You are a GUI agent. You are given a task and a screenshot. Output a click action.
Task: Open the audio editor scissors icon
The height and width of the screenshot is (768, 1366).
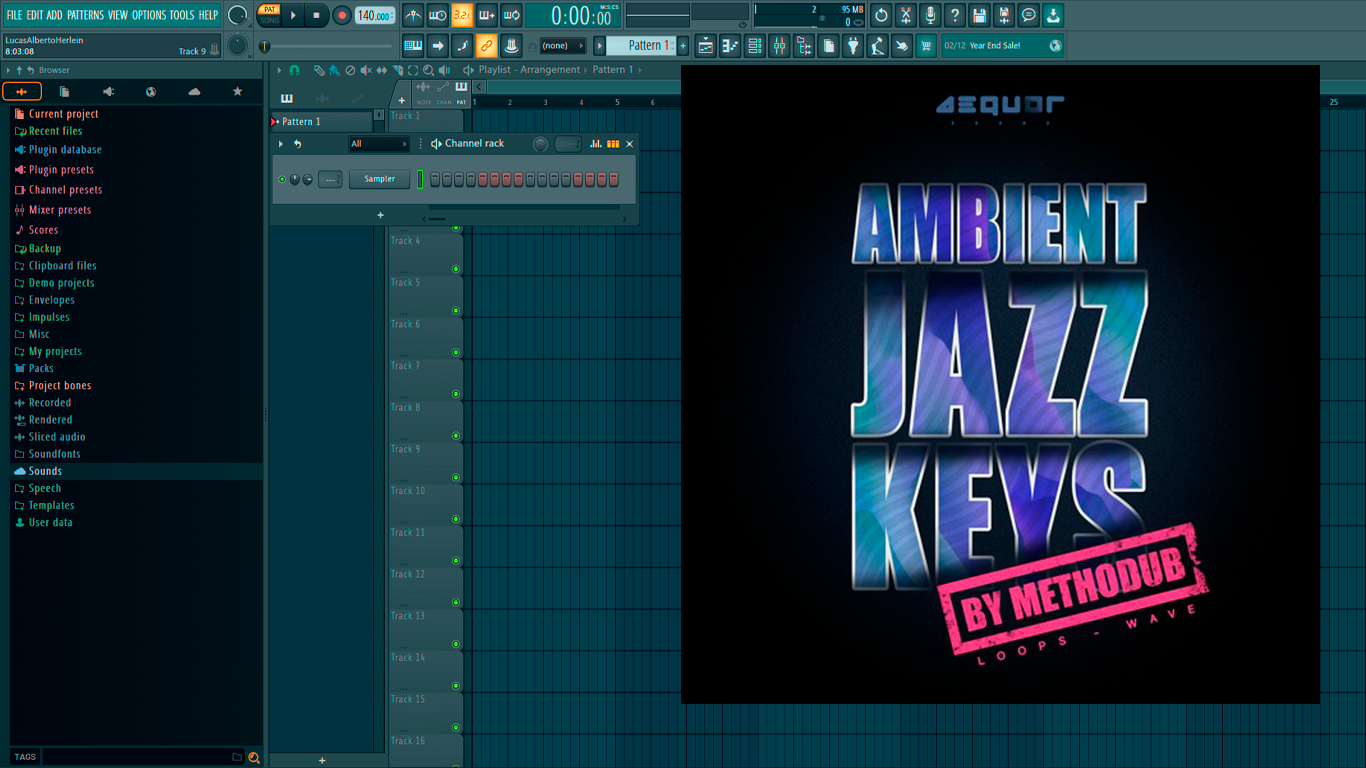pyautogui.click(x=906, y=15)
